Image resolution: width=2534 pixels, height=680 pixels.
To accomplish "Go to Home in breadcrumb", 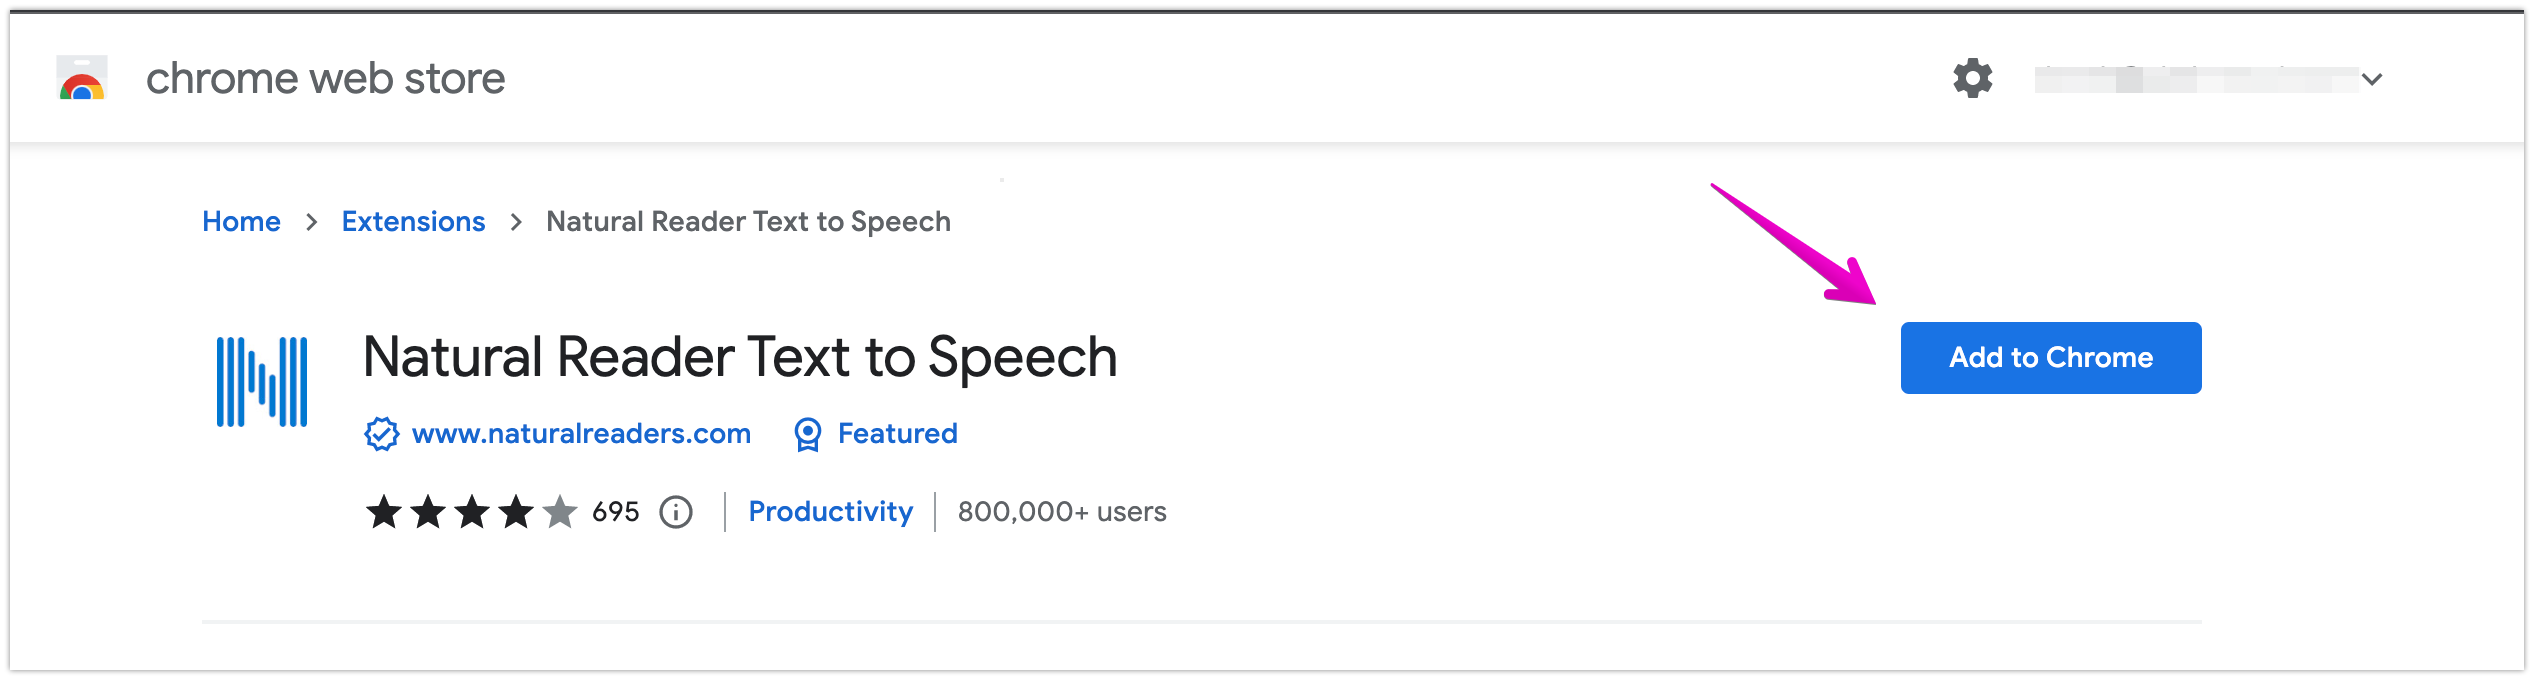I will [x=241, y=221].
